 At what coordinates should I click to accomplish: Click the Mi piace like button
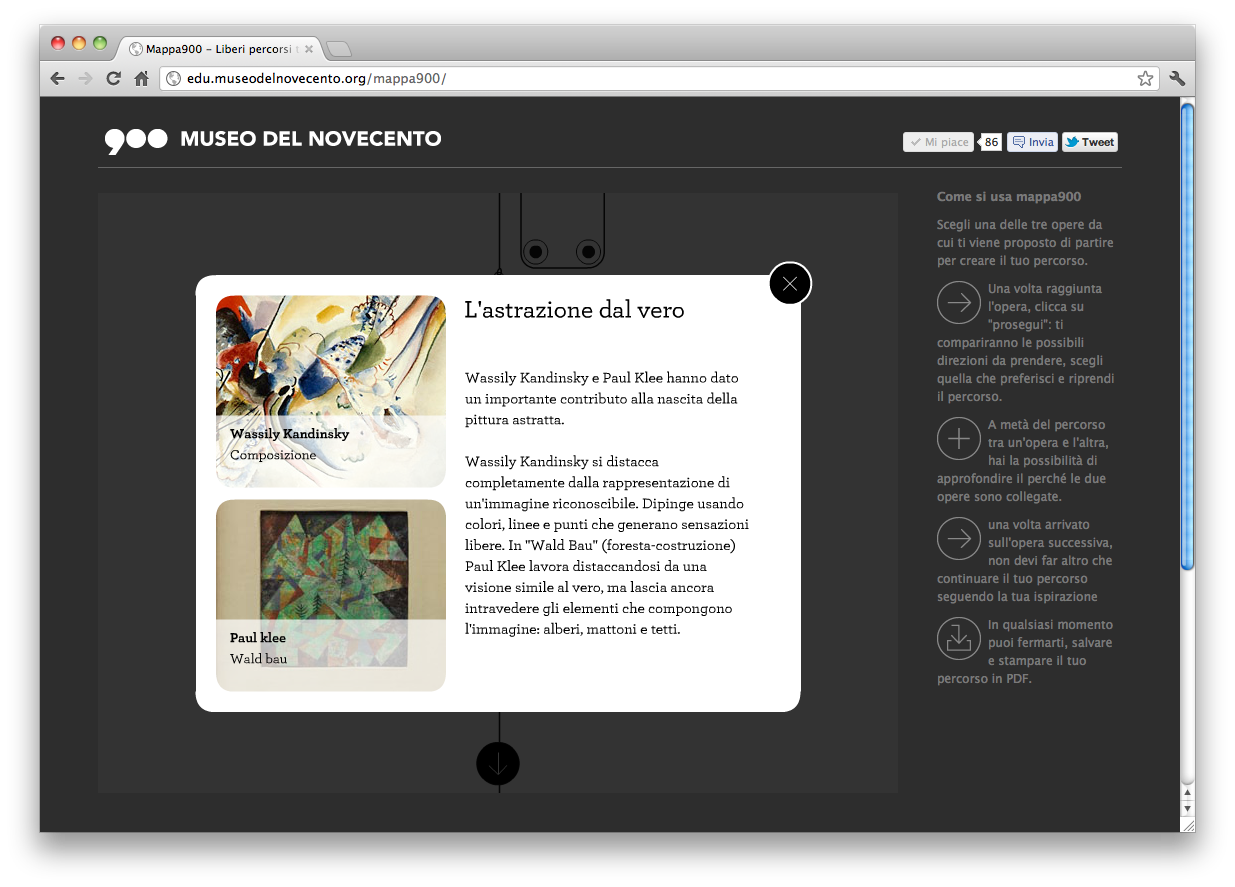click(938, 142)
